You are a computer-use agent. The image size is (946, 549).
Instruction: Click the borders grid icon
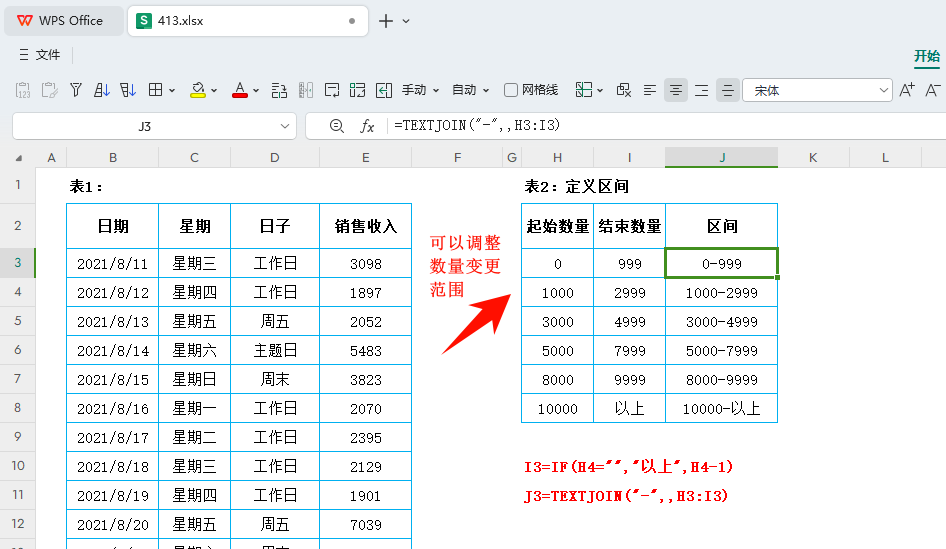click(x=155, y=90)
